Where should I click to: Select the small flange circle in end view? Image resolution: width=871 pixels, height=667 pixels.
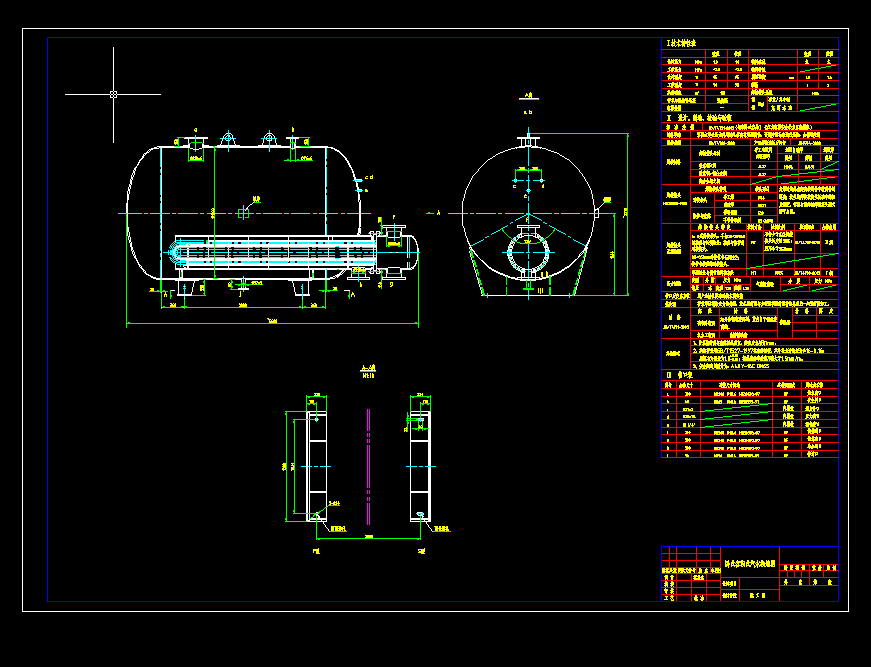[527, 250]
